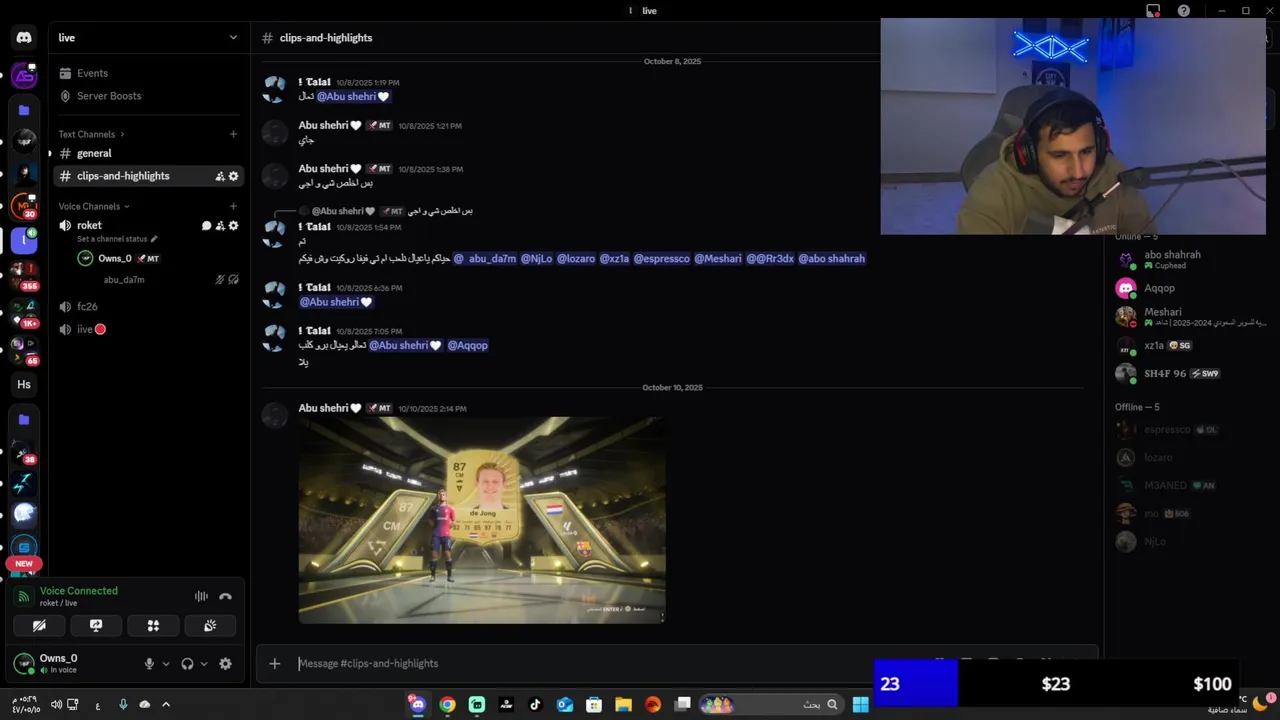Viewport: 1280px width, 720px height.
Task: Click the @abo shahrah mention
Action: click(831, 258)
